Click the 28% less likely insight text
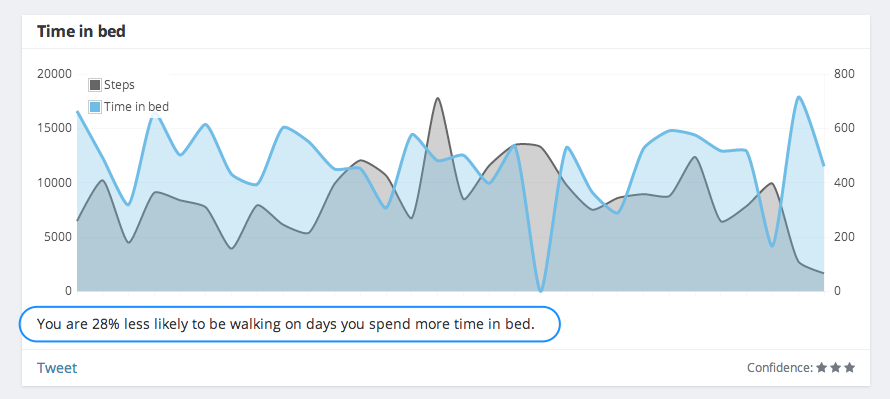The image size is (890, 399). tap(286, 324)
